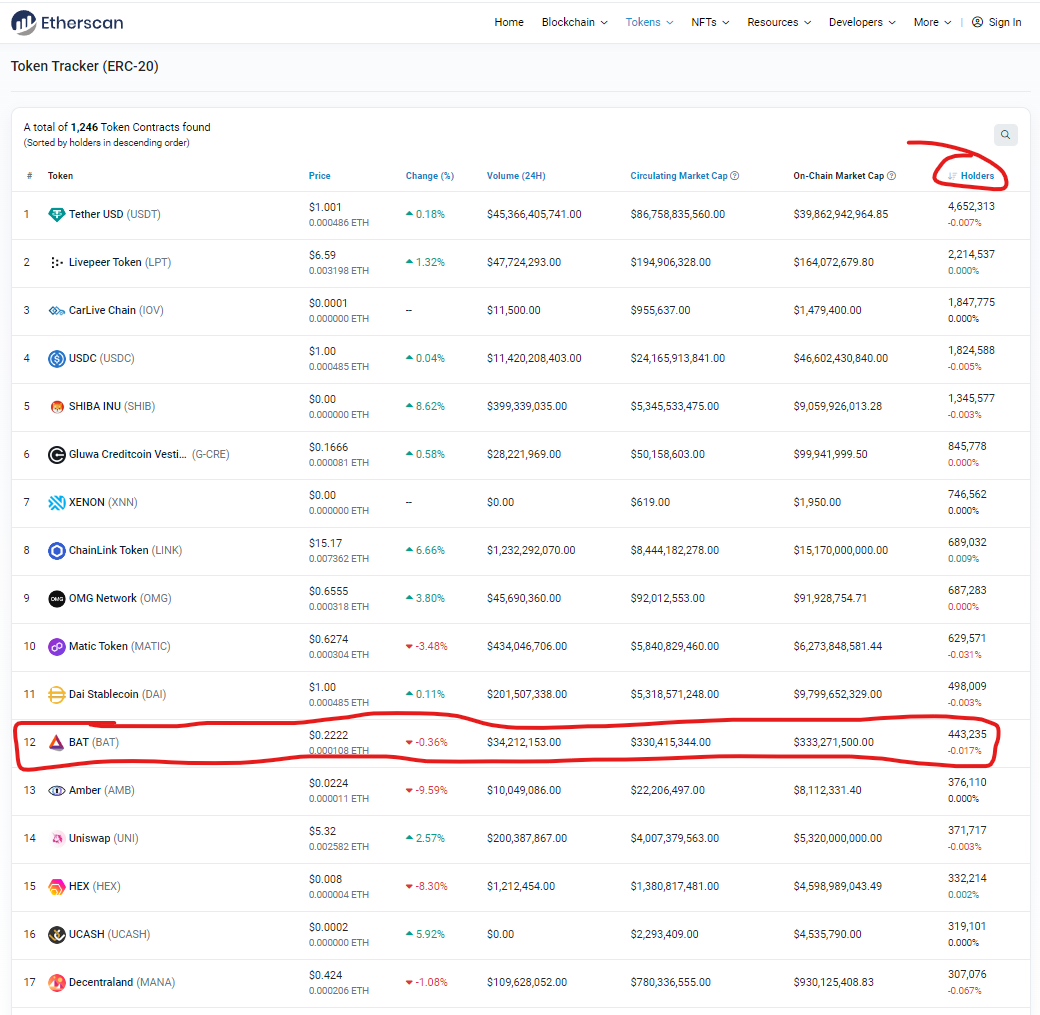1040x1015 pixels.
Task: Expand the NFTs dropdown menu
Action: tap(710, 22)
